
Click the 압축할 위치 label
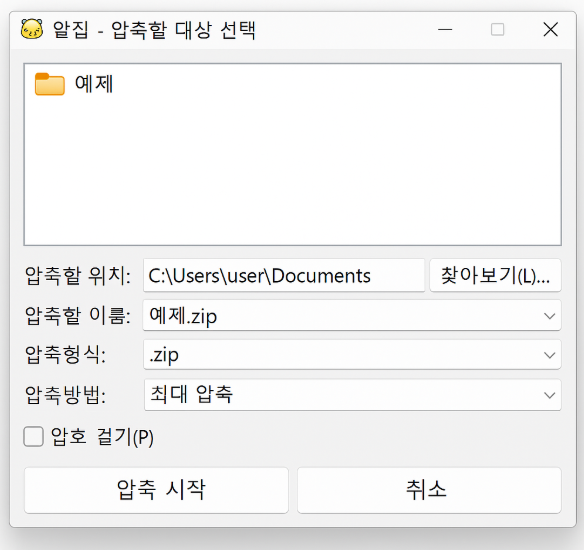coord(77,276)
